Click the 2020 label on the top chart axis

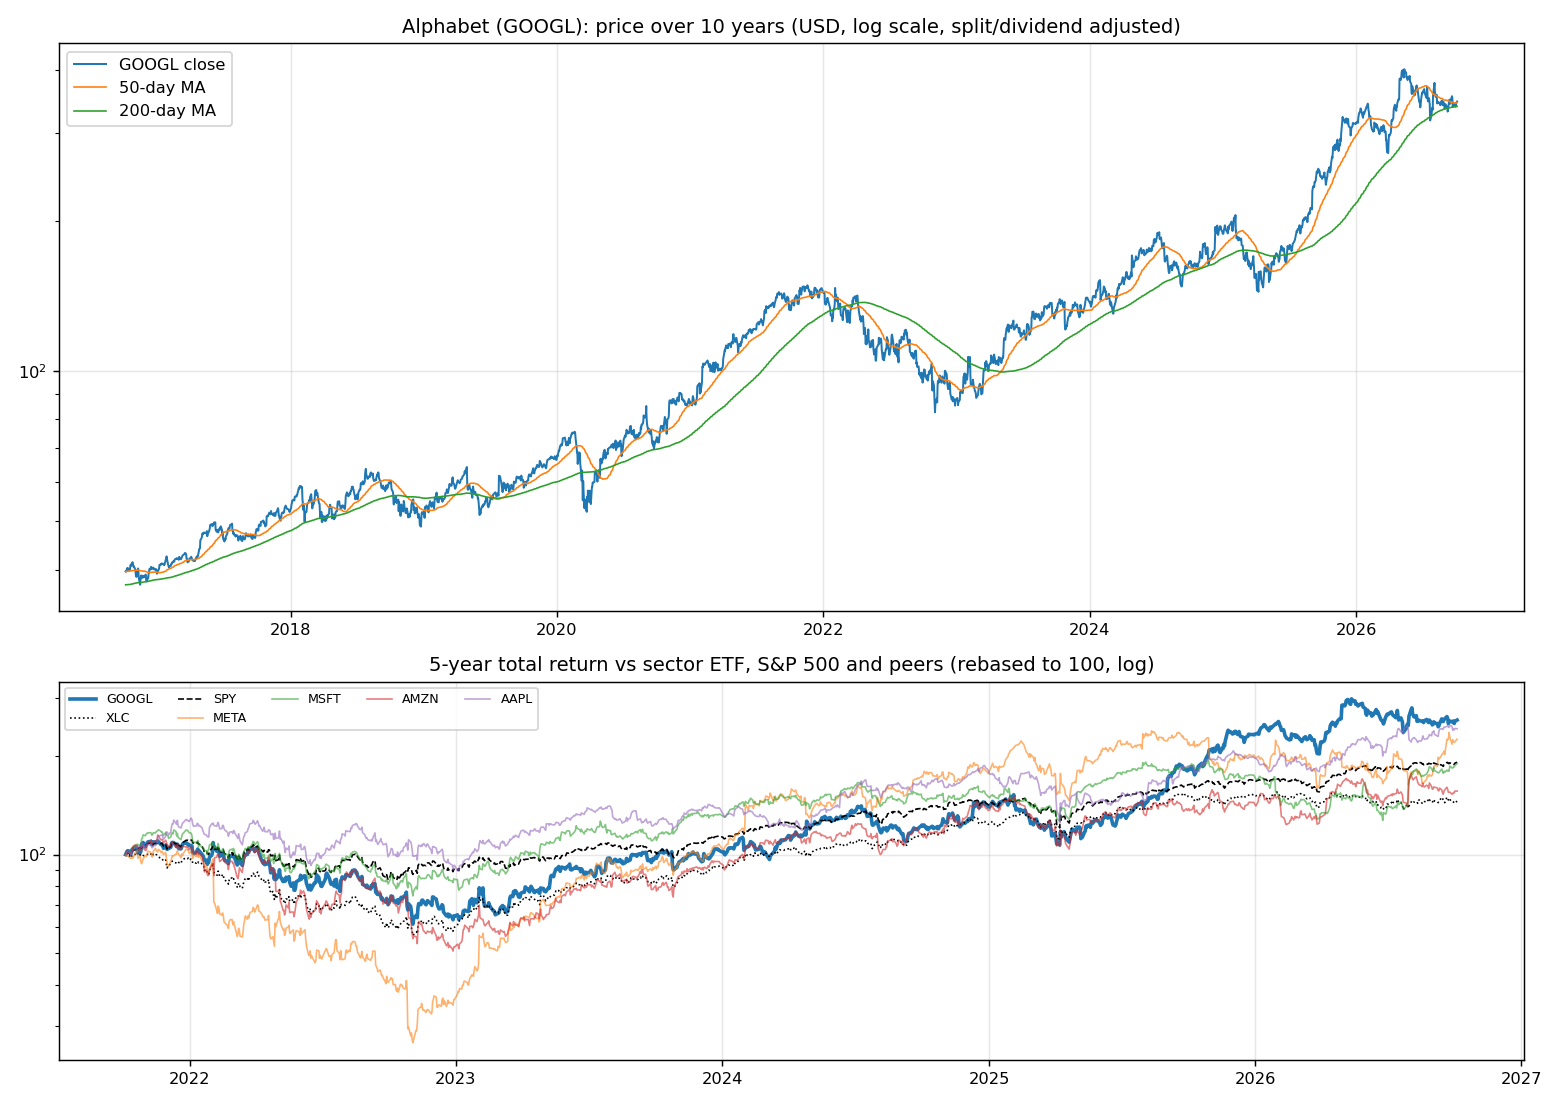(x=557, y=629)
